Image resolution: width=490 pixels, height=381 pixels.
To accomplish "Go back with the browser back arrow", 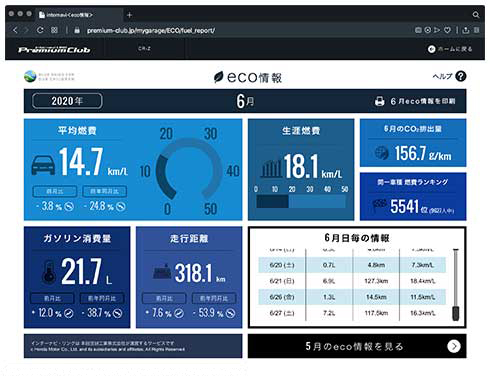I will (15, 30).
